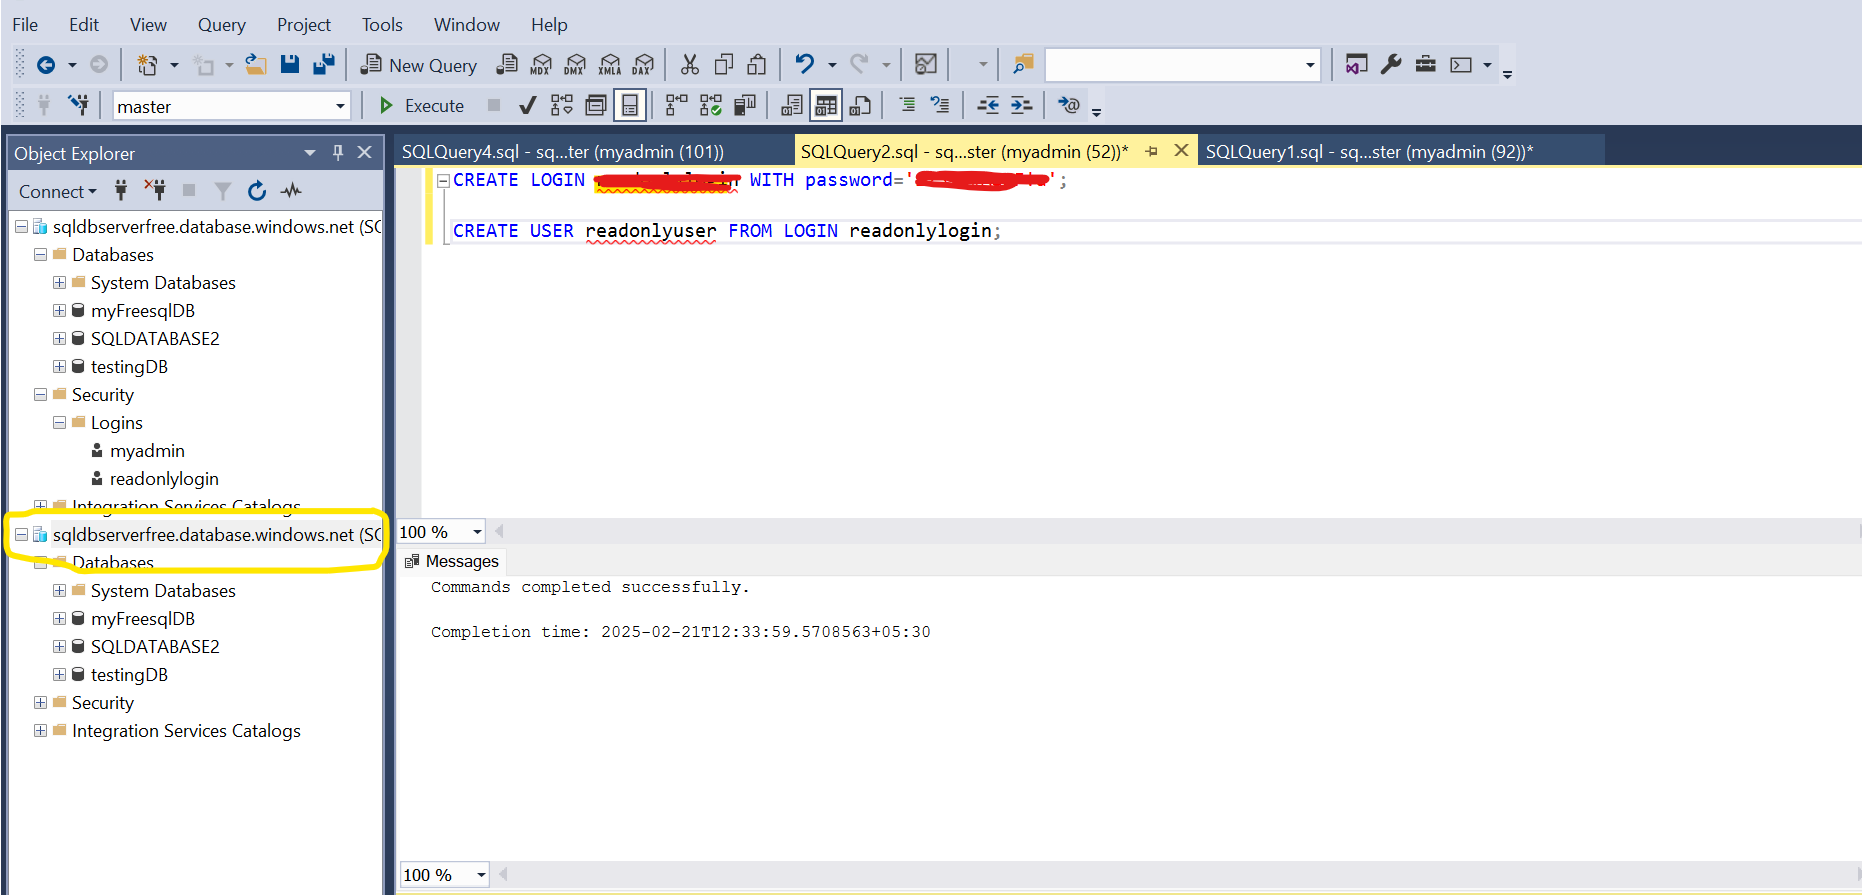The image size is (1862, 895).
Task: Open the File menu
Action: click(x=25, y=24)
